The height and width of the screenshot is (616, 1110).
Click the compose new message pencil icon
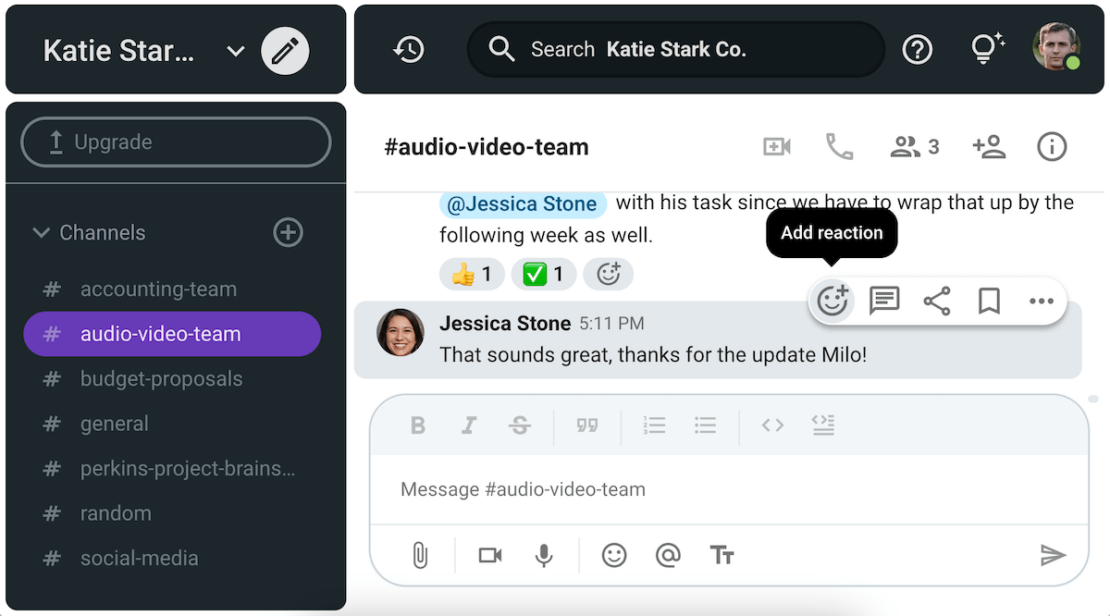coord(285,51)
